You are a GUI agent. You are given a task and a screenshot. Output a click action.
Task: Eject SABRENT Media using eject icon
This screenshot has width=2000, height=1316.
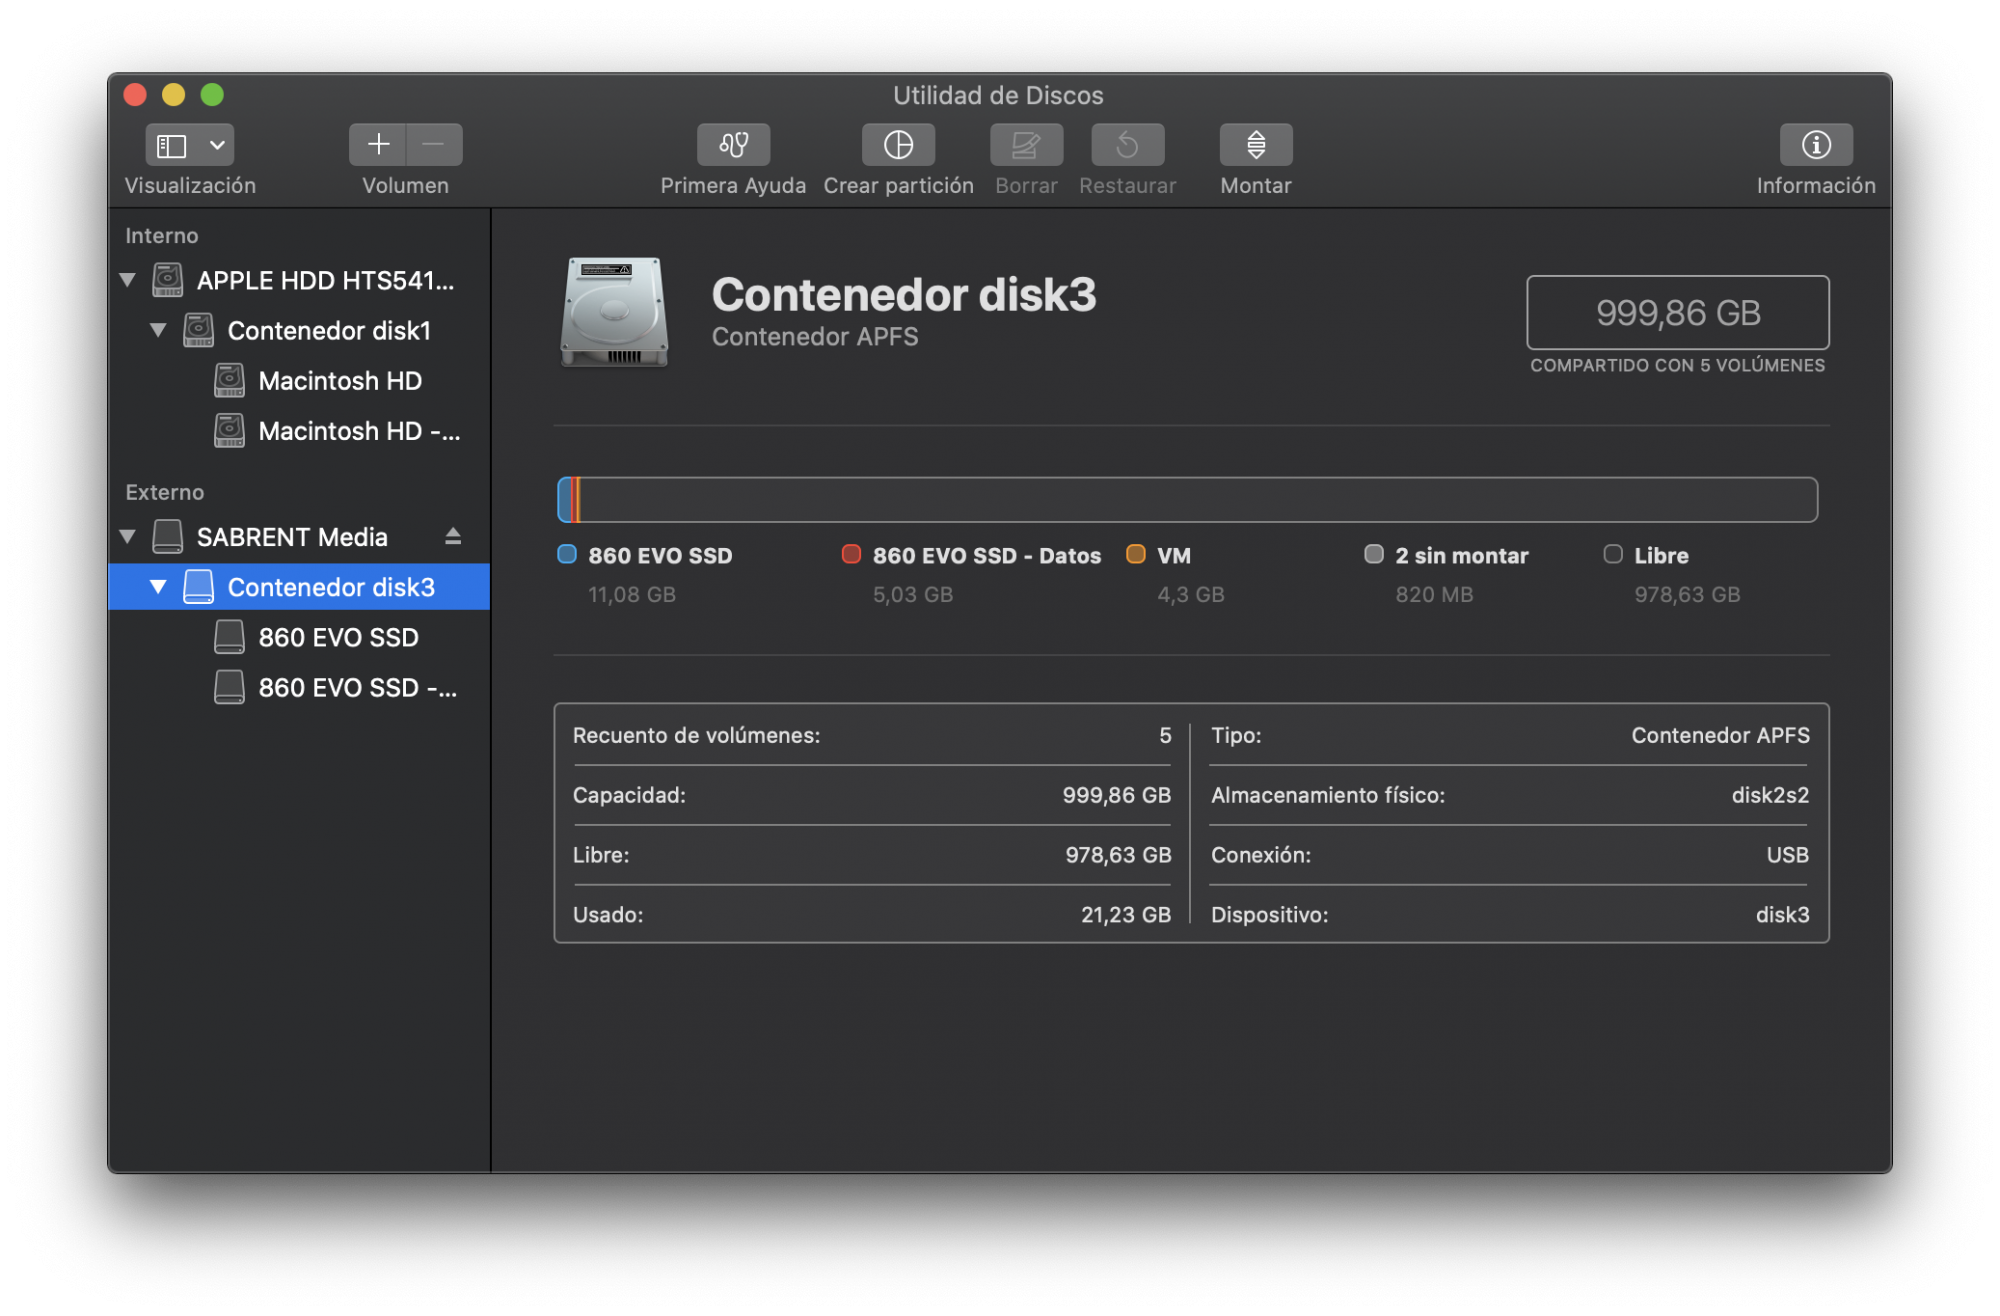coord(453,537)
